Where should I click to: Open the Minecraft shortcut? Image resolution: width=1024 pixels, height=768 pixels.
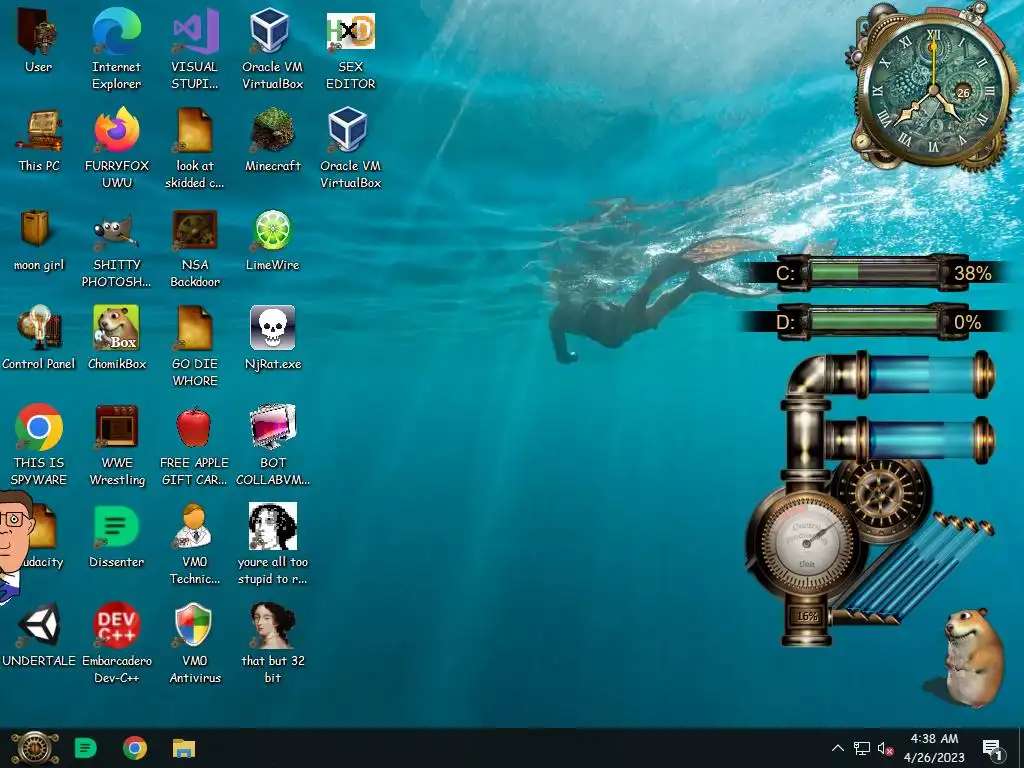click(x=273, y=140)
